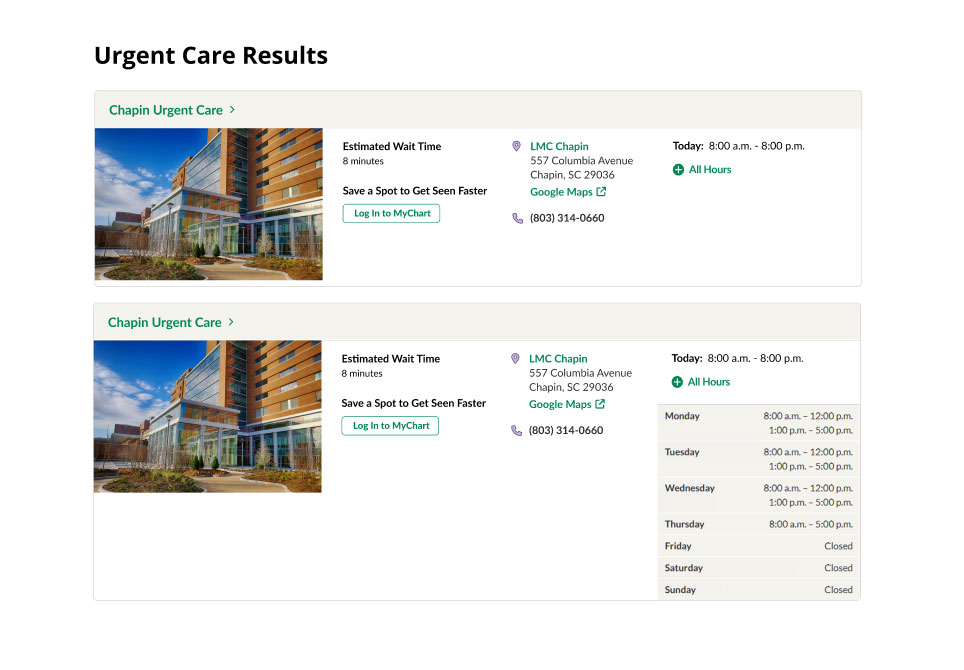Screen dimensions: 964x670
Task: Click Log In to MyChart in the second card
Action: point(391,425)
